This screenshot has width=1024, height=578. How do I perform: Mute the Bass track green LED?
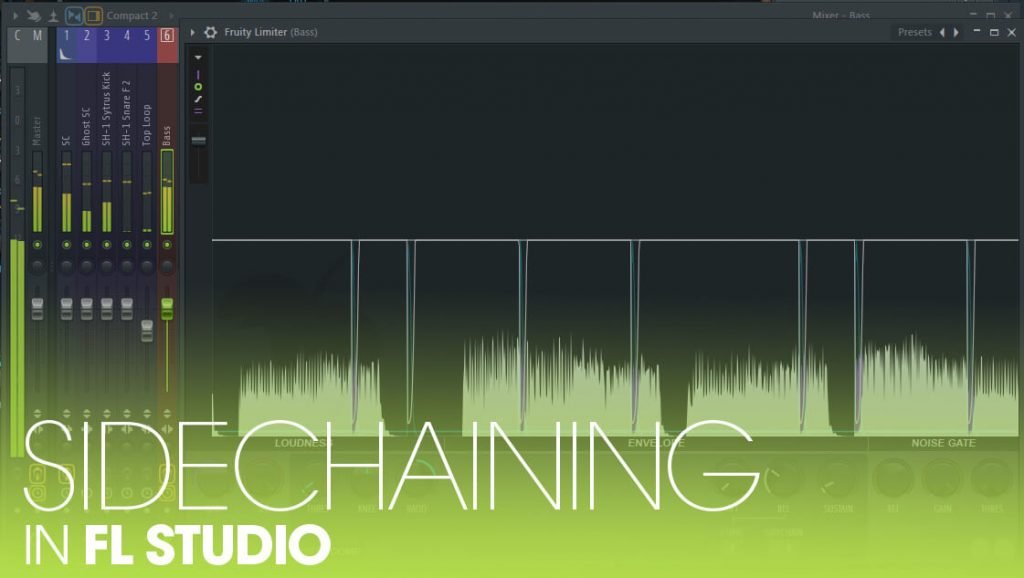[x=167, y=245]
